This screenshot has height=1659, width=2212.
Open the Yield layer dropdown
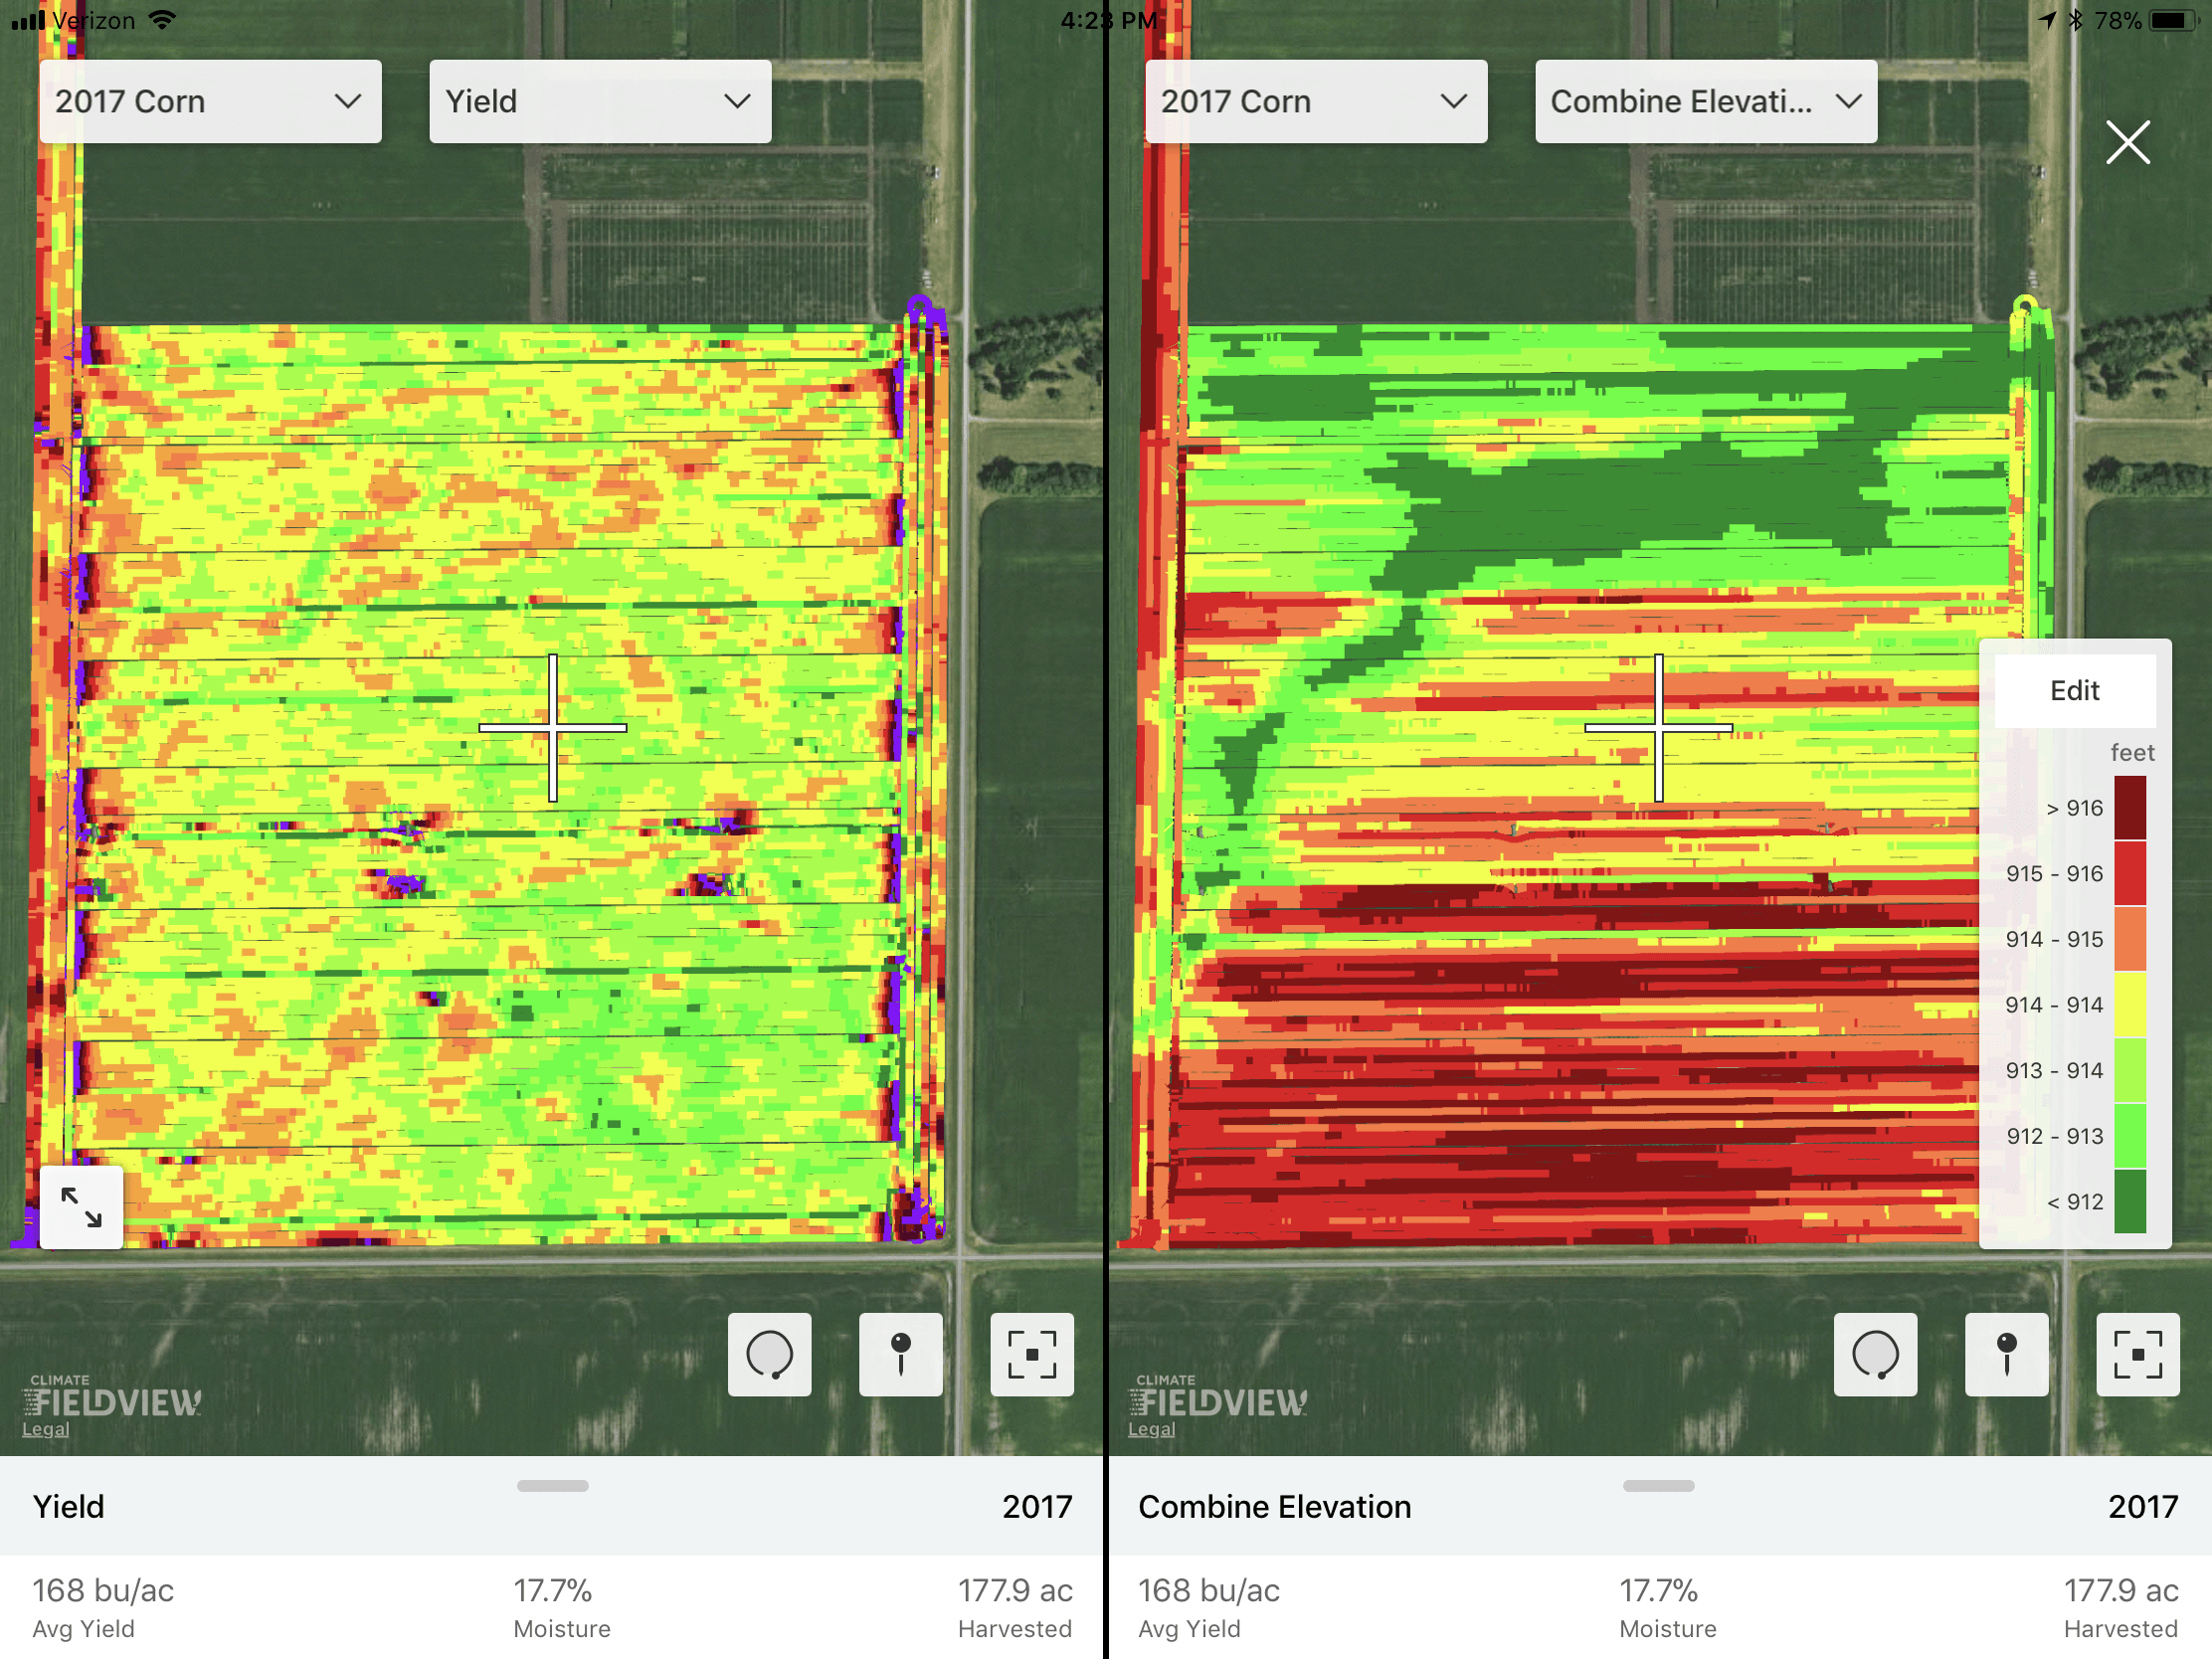[600, 101]
